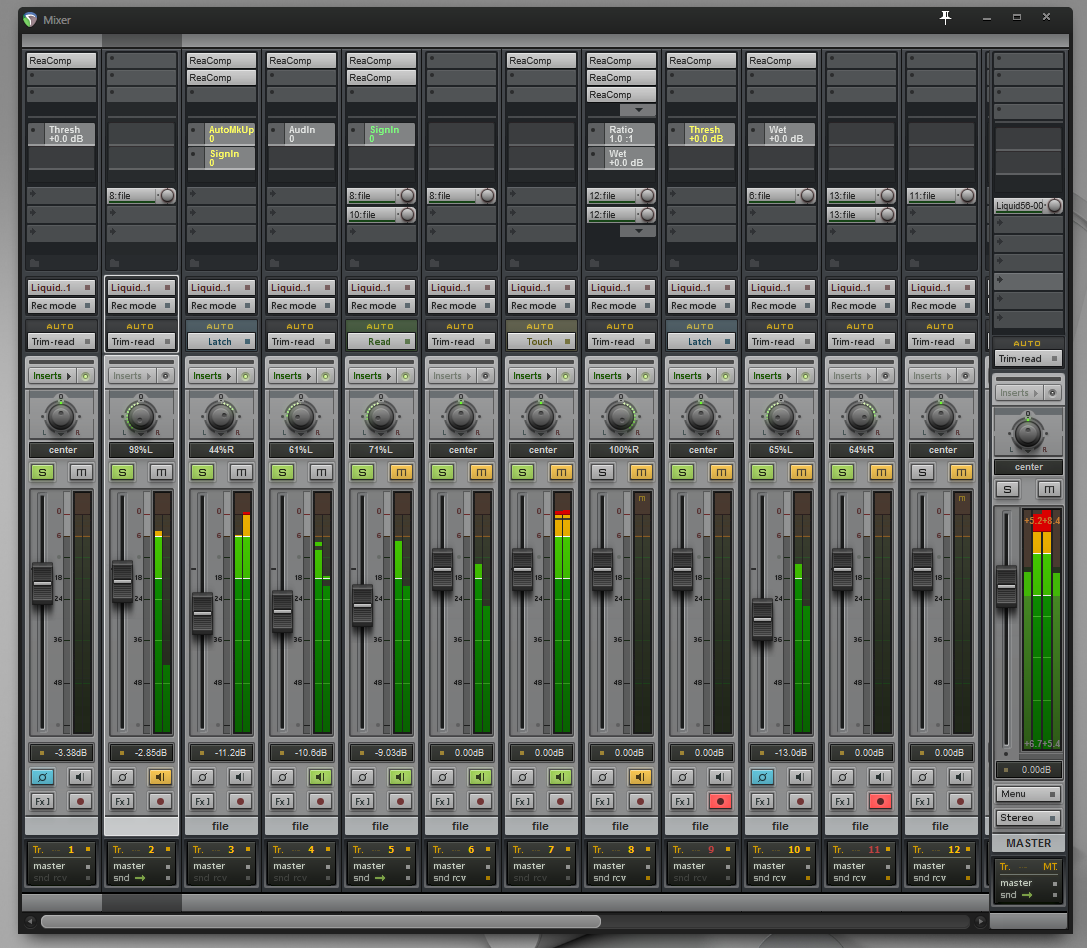Unsolo track 11

click(842, 472)
